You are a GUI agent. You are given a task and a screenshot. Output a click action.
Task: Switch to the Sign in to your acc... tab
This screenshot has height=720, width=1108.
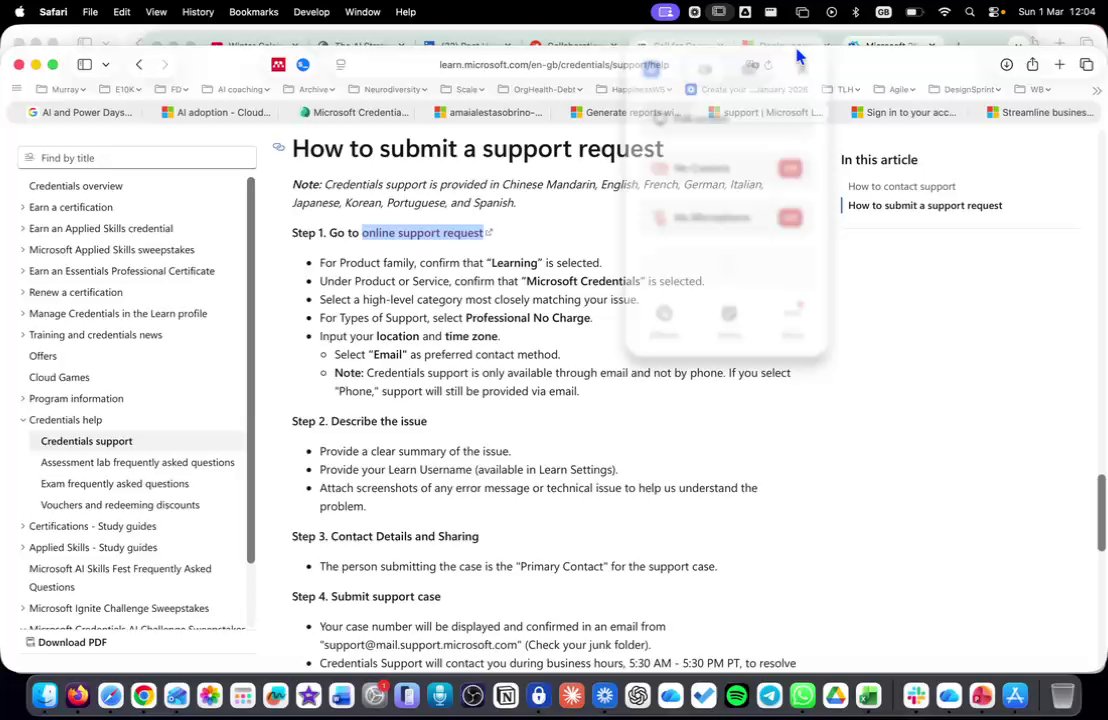tap(904, 112)
